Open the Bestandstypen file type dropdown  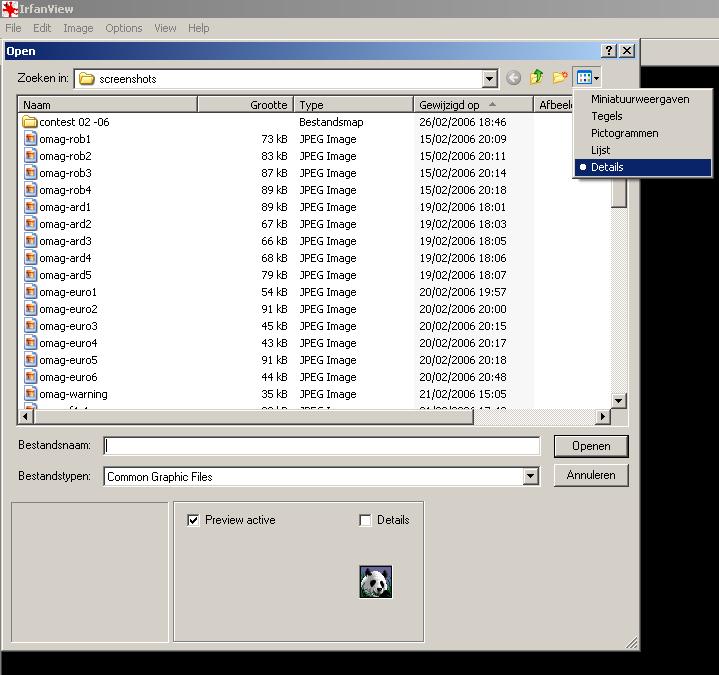[x=531, y=477]
